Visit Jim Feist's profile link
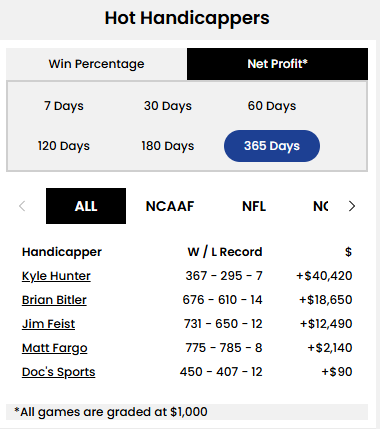 (x=48, y=324)
